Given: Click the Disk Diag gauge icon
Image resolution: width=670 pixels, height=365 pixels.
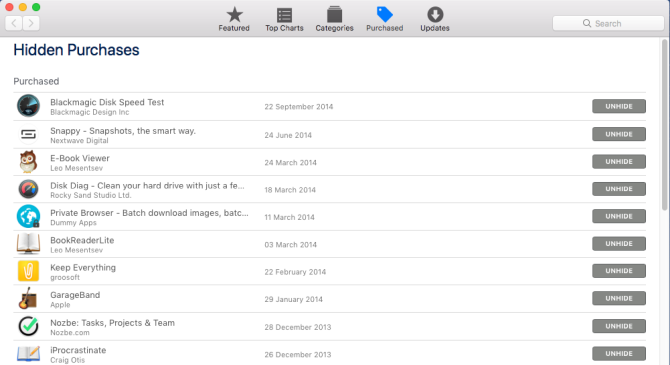Looking at the screenshot, I should pos(28,189).
